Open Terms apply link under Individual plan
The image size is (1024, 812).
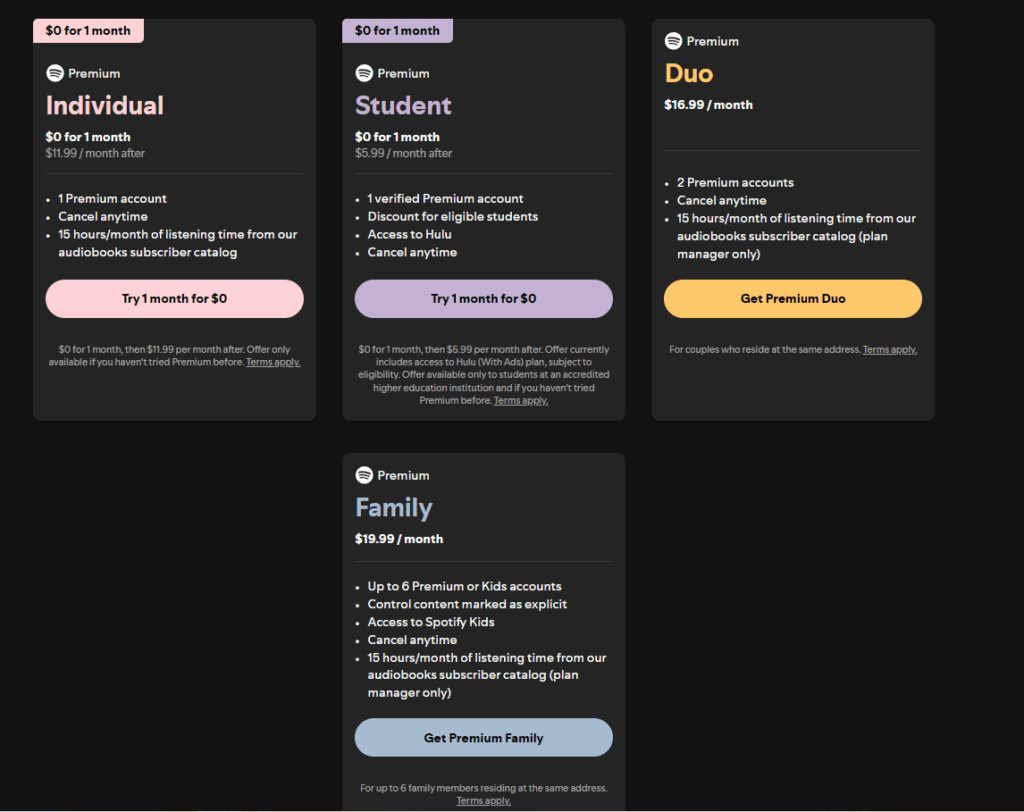pos(273,362)
